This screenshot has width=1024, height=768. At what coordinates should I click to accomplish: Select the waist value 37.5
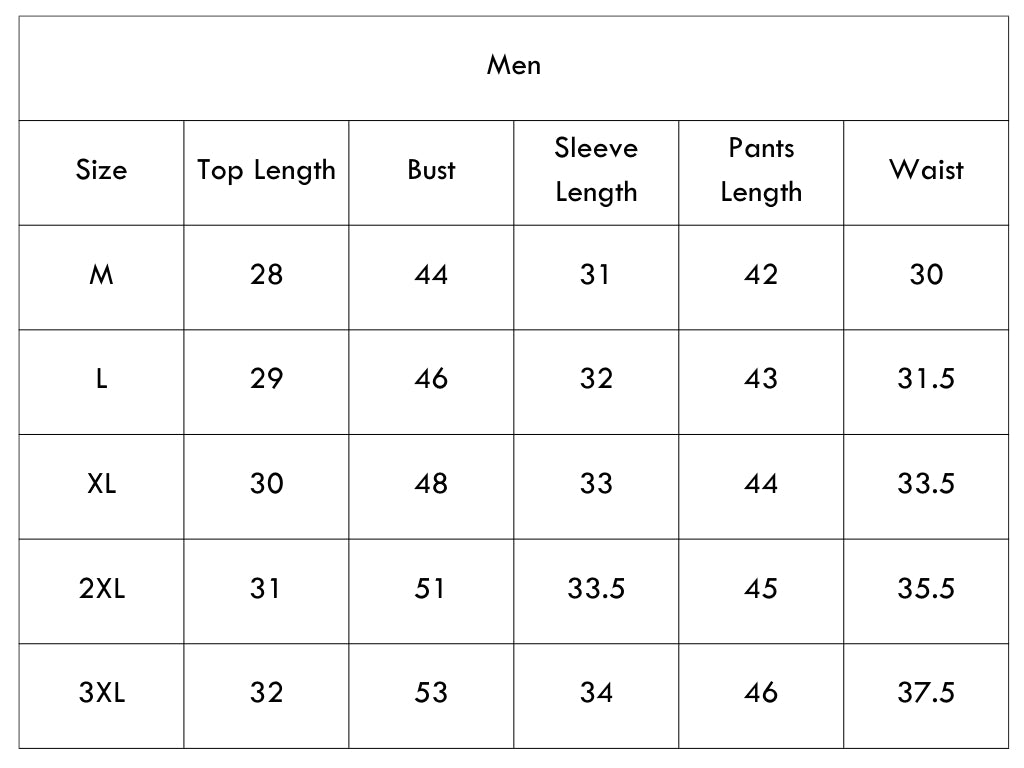pyautogui.click(x=926, y=693)
